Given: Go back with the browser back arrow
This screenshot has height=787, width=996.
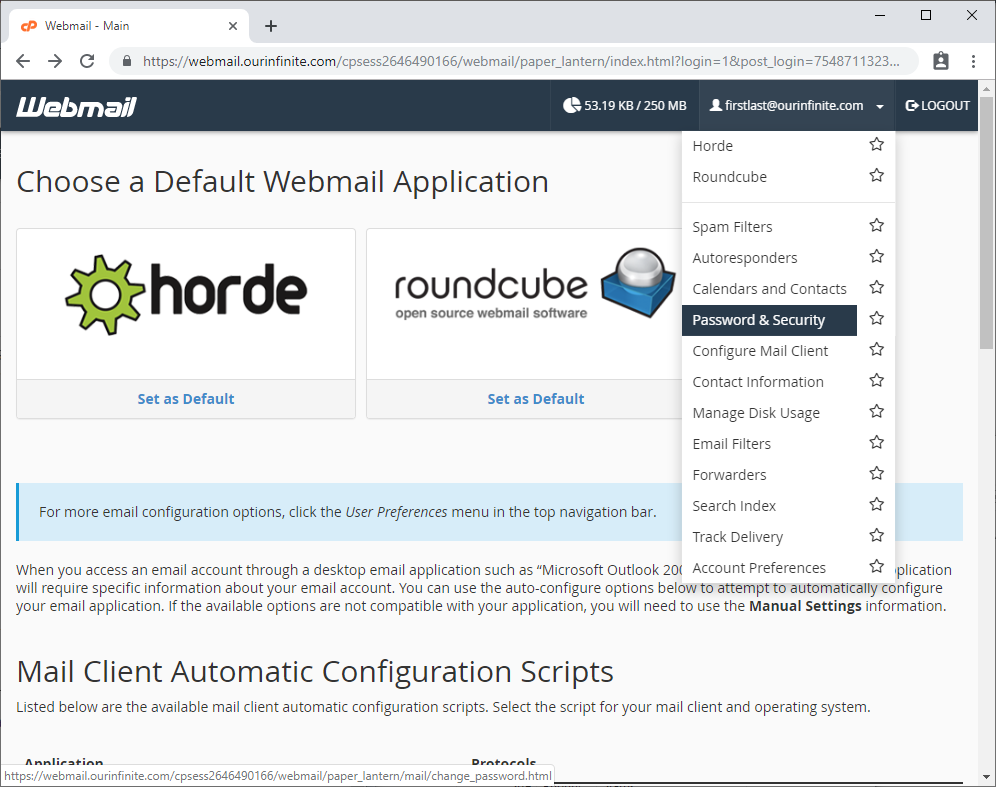Looking at the screenshot, I should pos(23,61).
